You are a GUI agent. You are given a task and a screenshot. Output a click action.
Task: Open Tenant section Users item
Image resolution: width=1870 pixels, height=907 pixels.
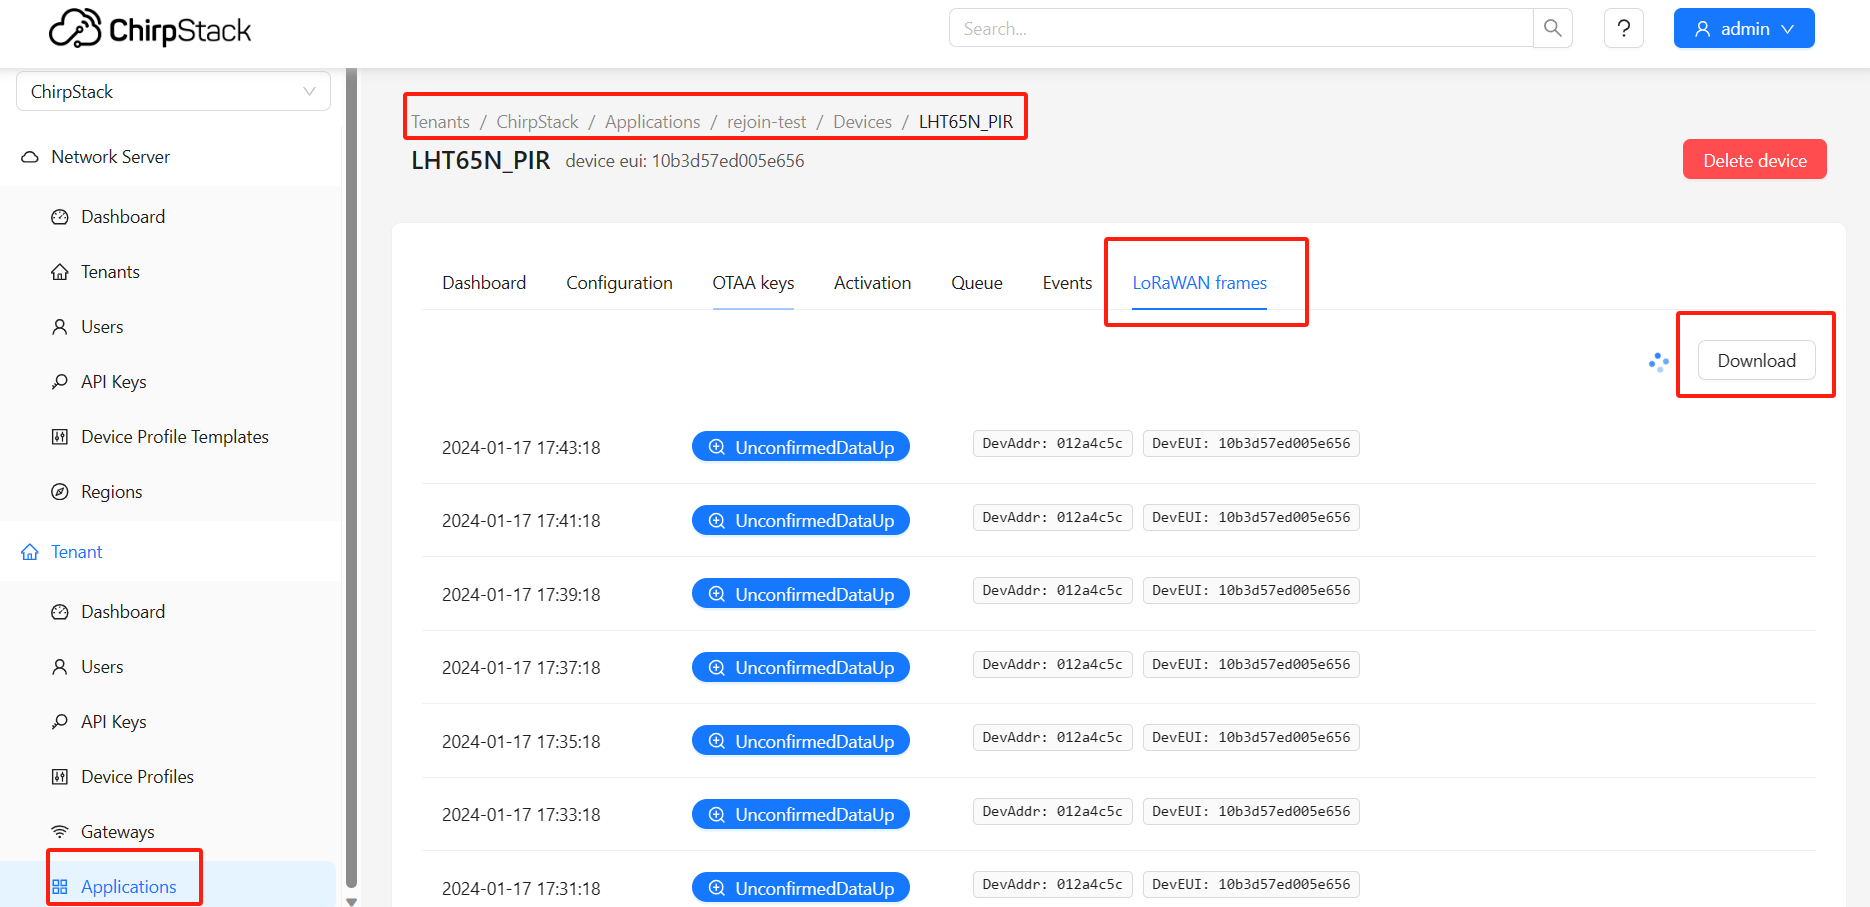[102, 667]
